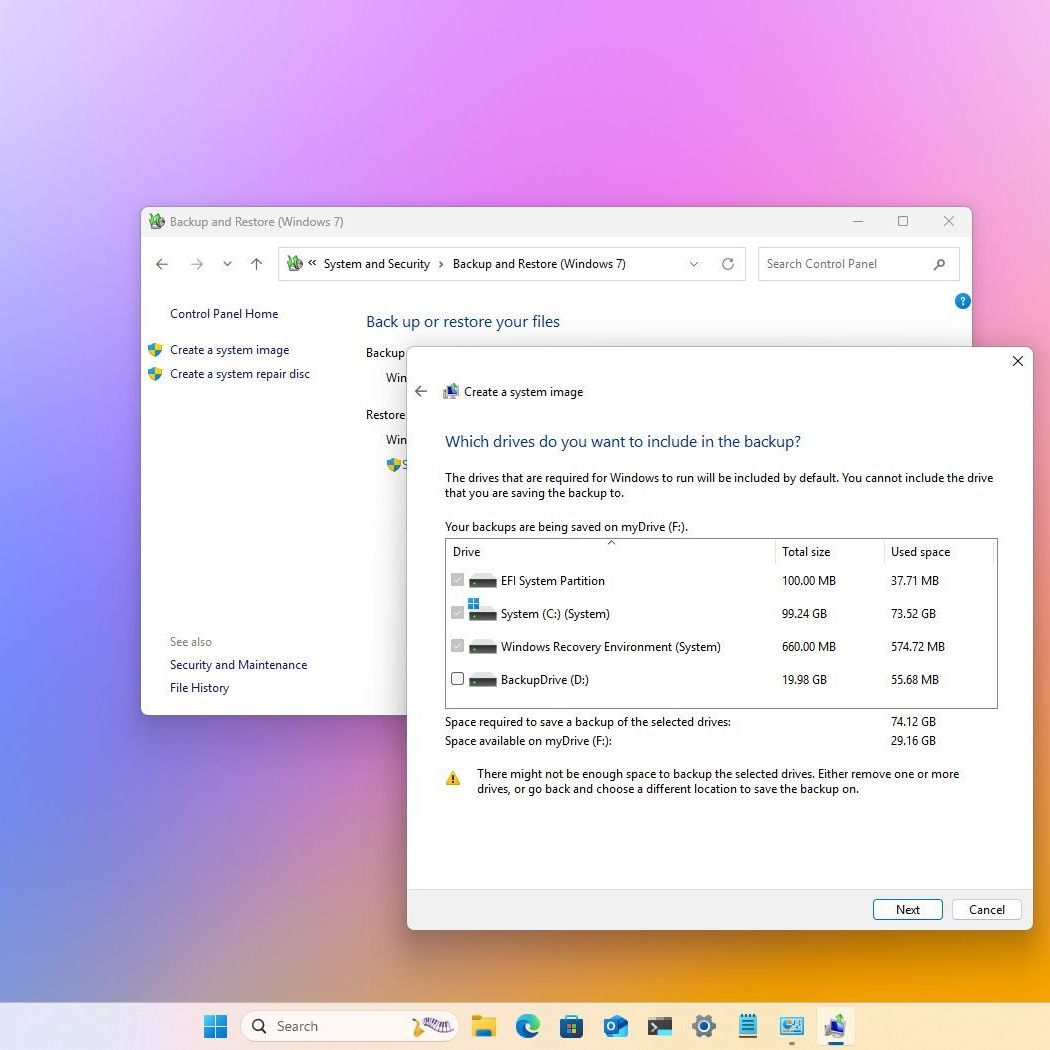
Task: Open Terminal from the taskbar
Action: (x=660, y=1026)
